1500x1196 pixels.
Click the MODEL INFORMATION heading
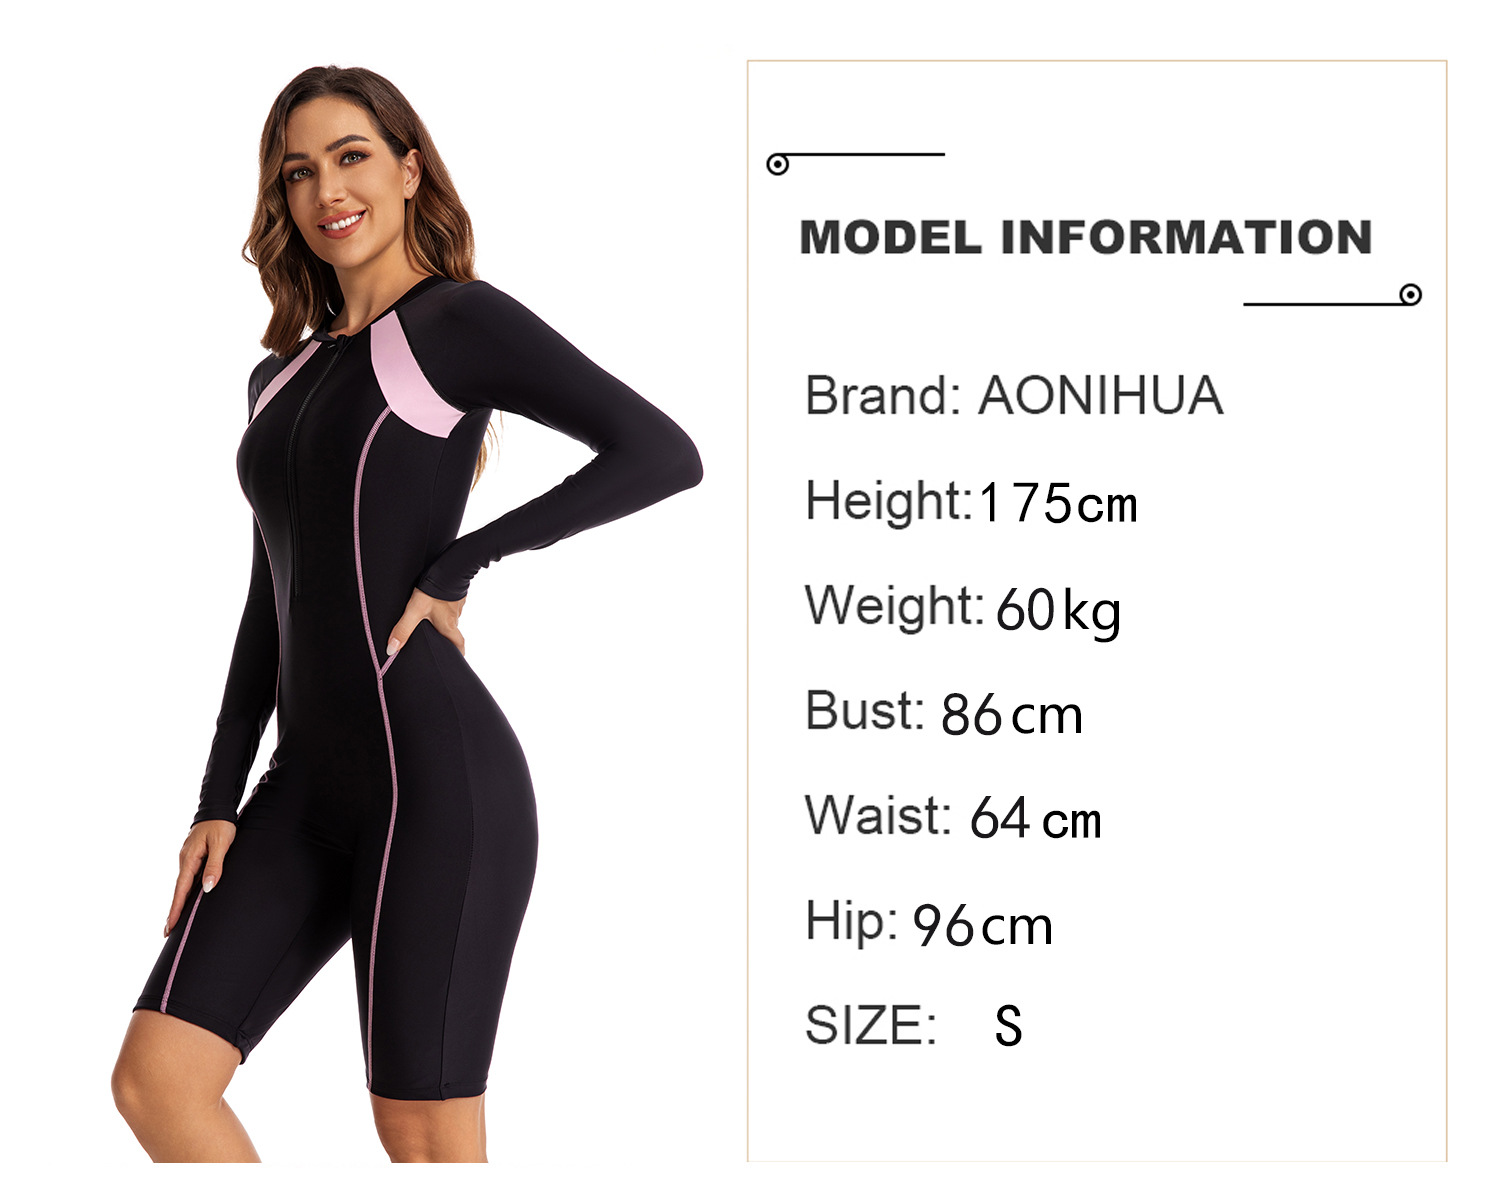[1086, 237]
